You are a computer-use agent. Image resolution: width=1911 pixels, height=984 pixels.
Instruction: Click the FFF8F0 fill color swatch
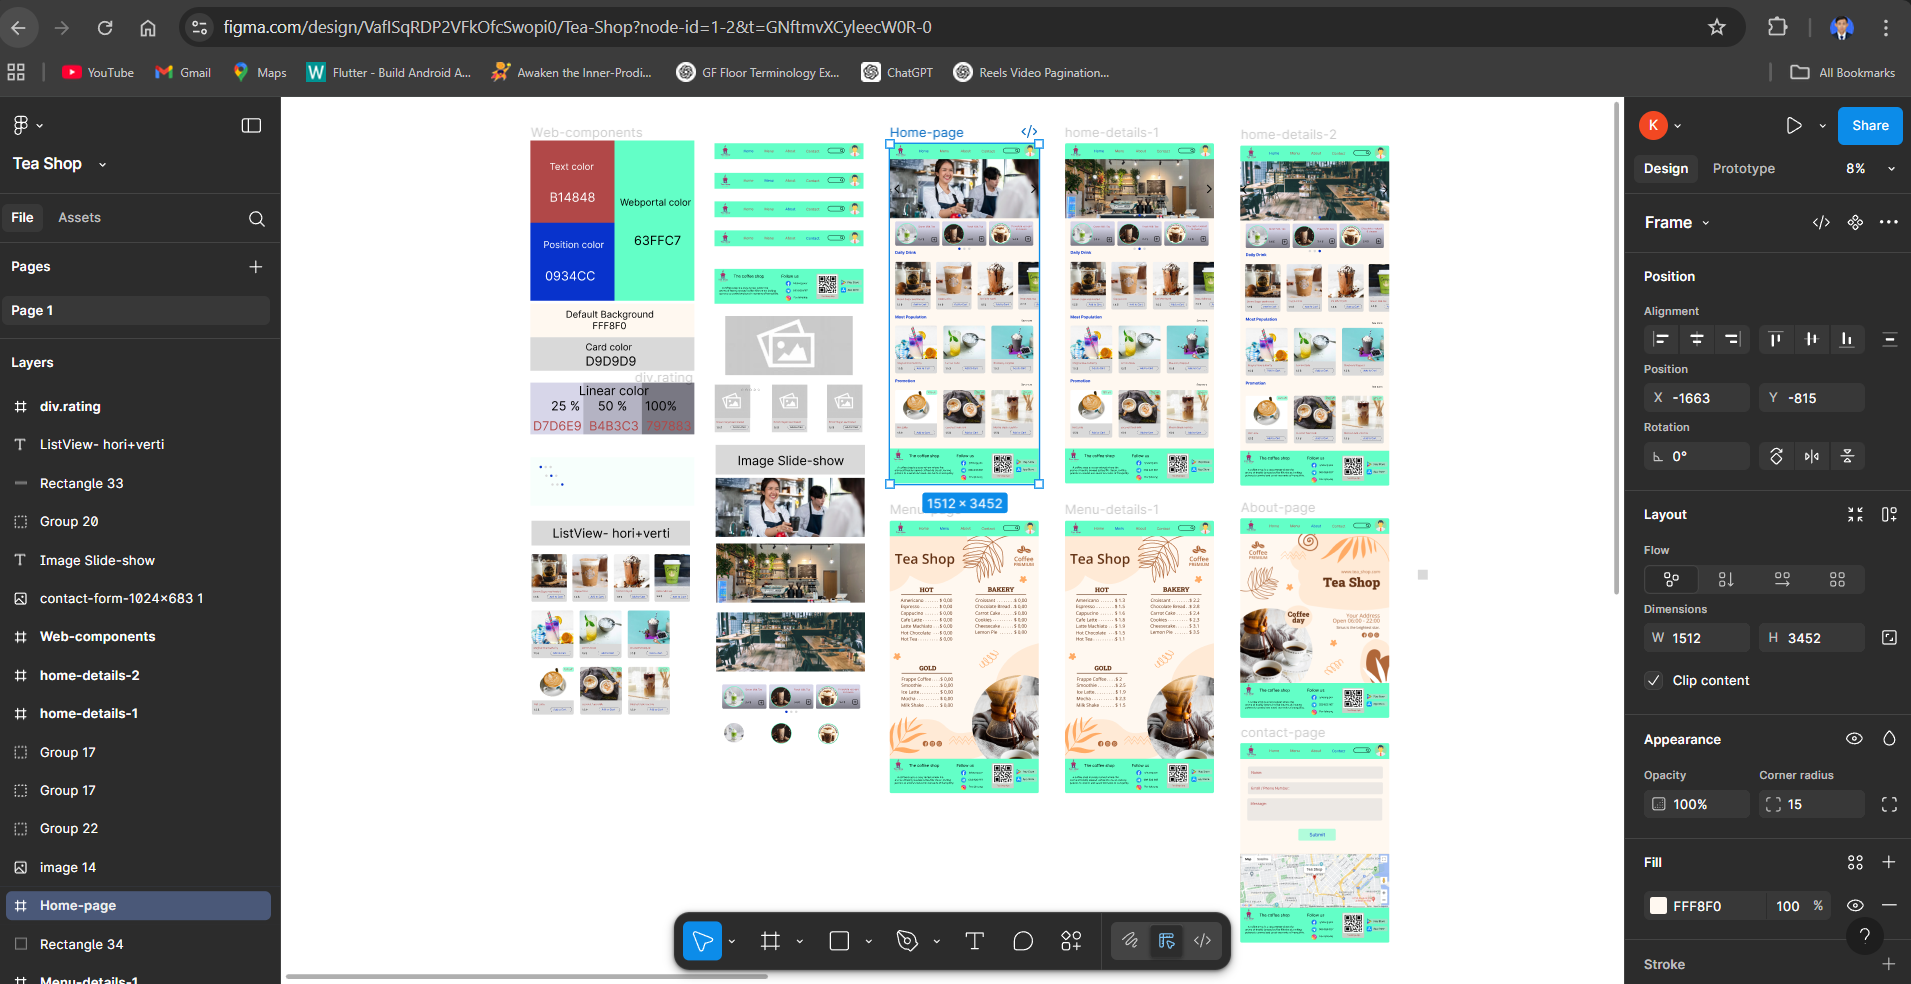(x=1658, y=906)
